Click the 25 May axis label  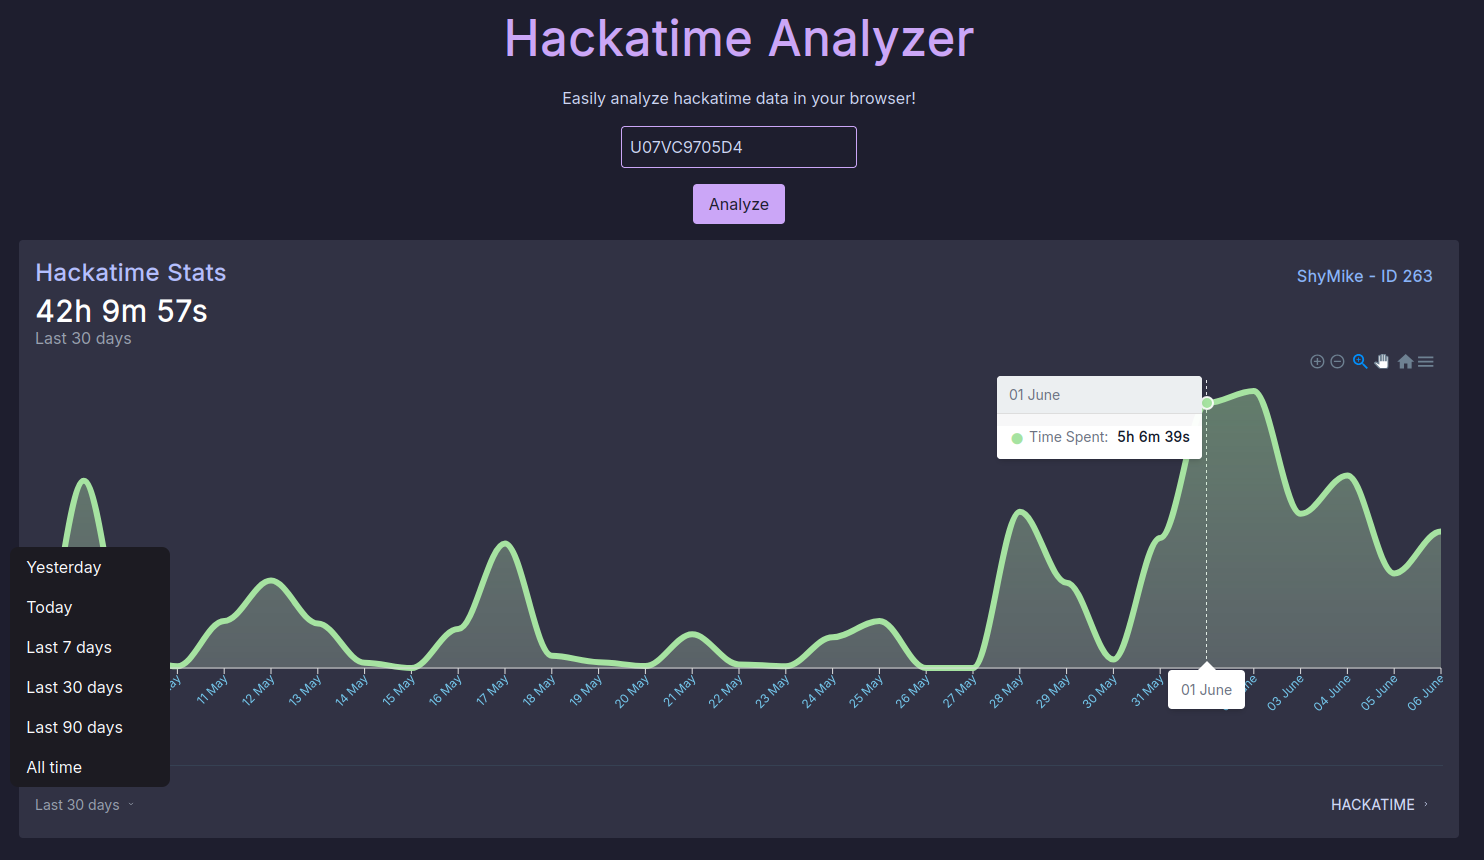[x=867, y=690]
